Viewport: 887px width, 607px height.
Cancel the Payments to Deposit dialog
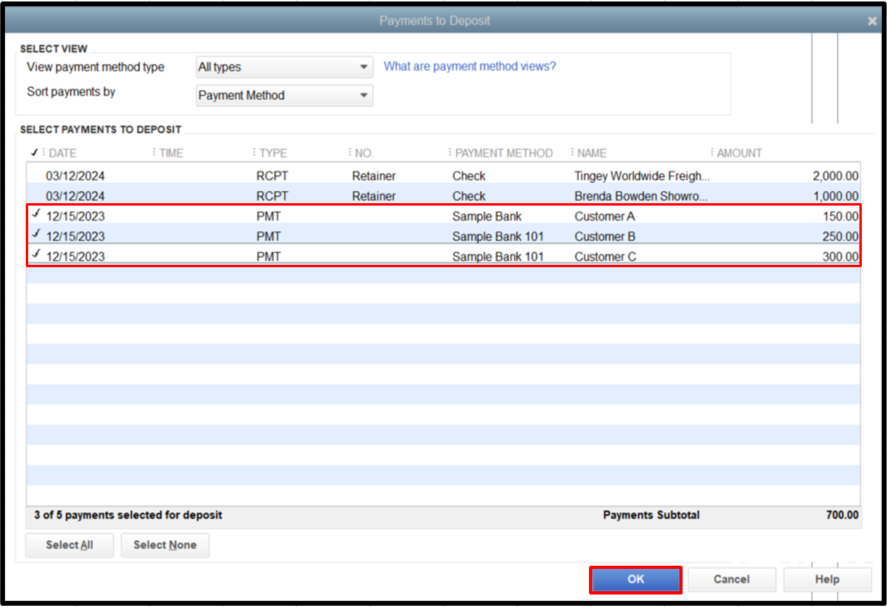[x=731, y=579]
